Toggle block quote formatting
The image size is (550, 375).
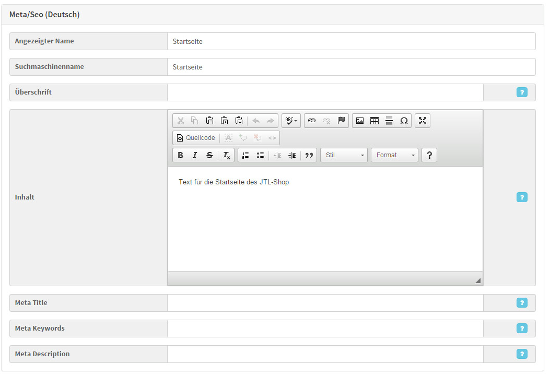coord(309,155)
